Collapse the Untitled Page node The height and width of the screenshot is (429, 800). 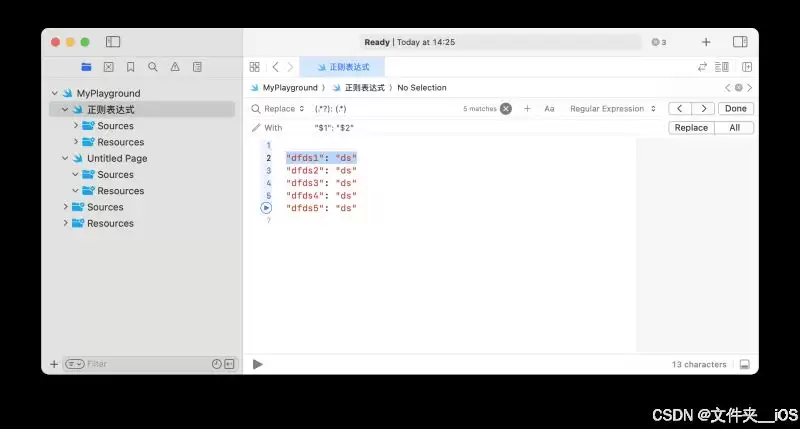click(x=65, y=158)
